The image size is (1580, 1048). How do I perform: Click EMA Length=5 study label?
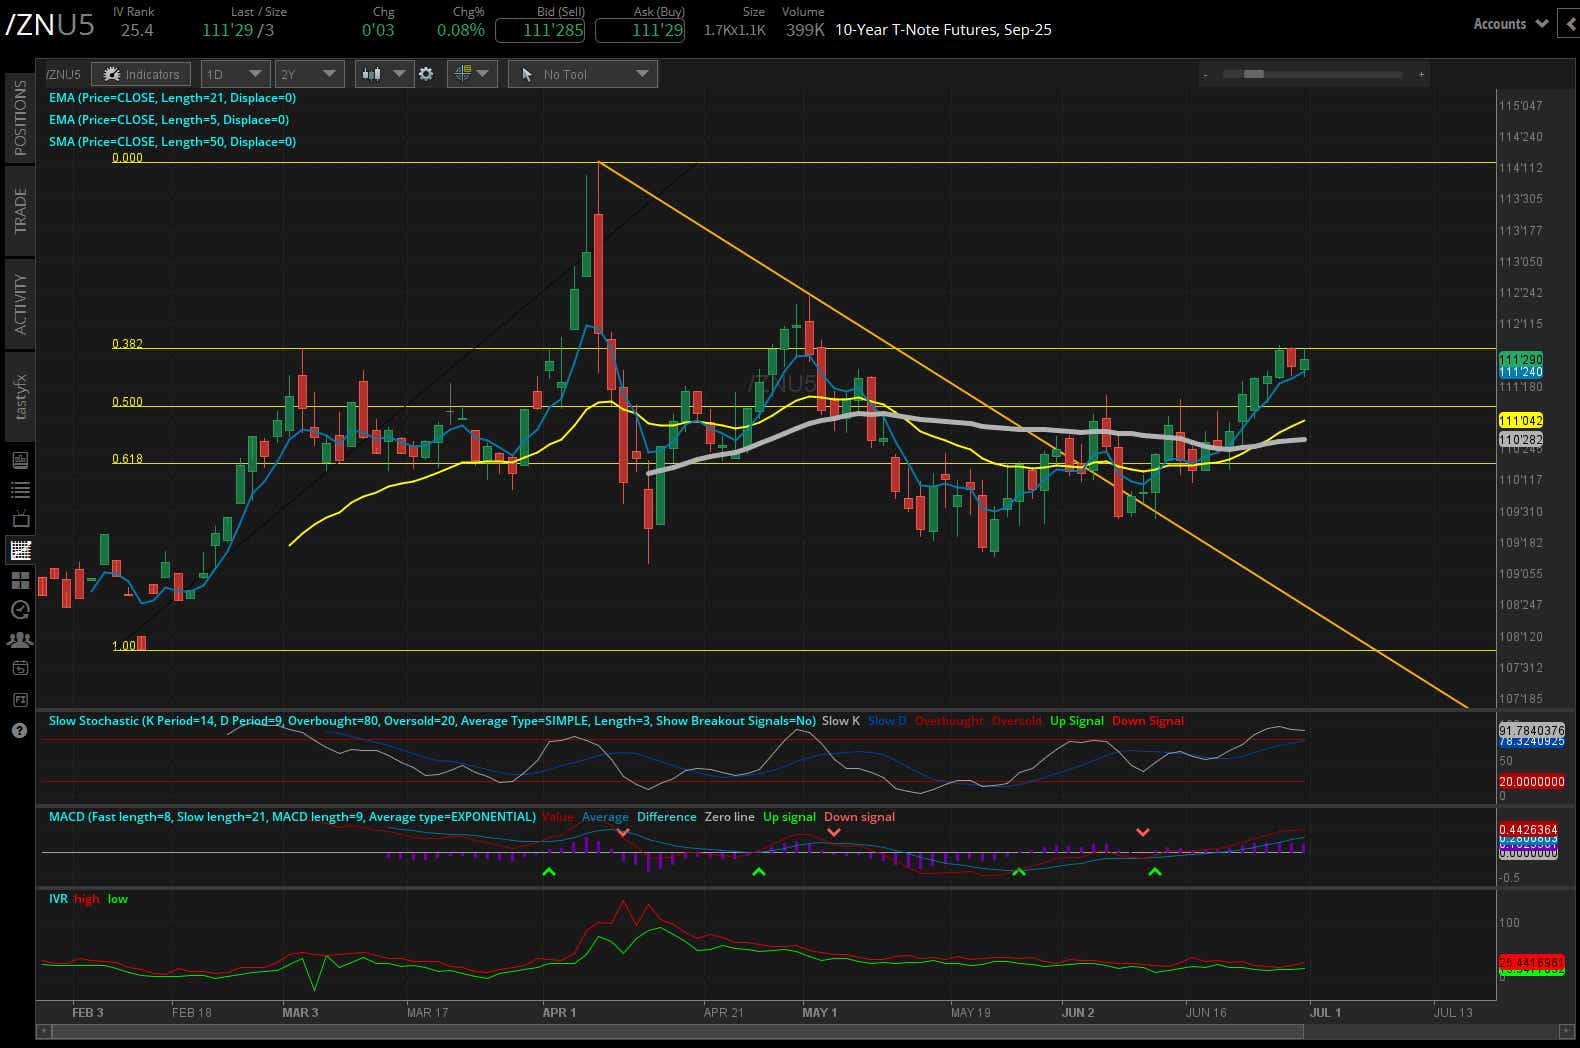(169, 120)
